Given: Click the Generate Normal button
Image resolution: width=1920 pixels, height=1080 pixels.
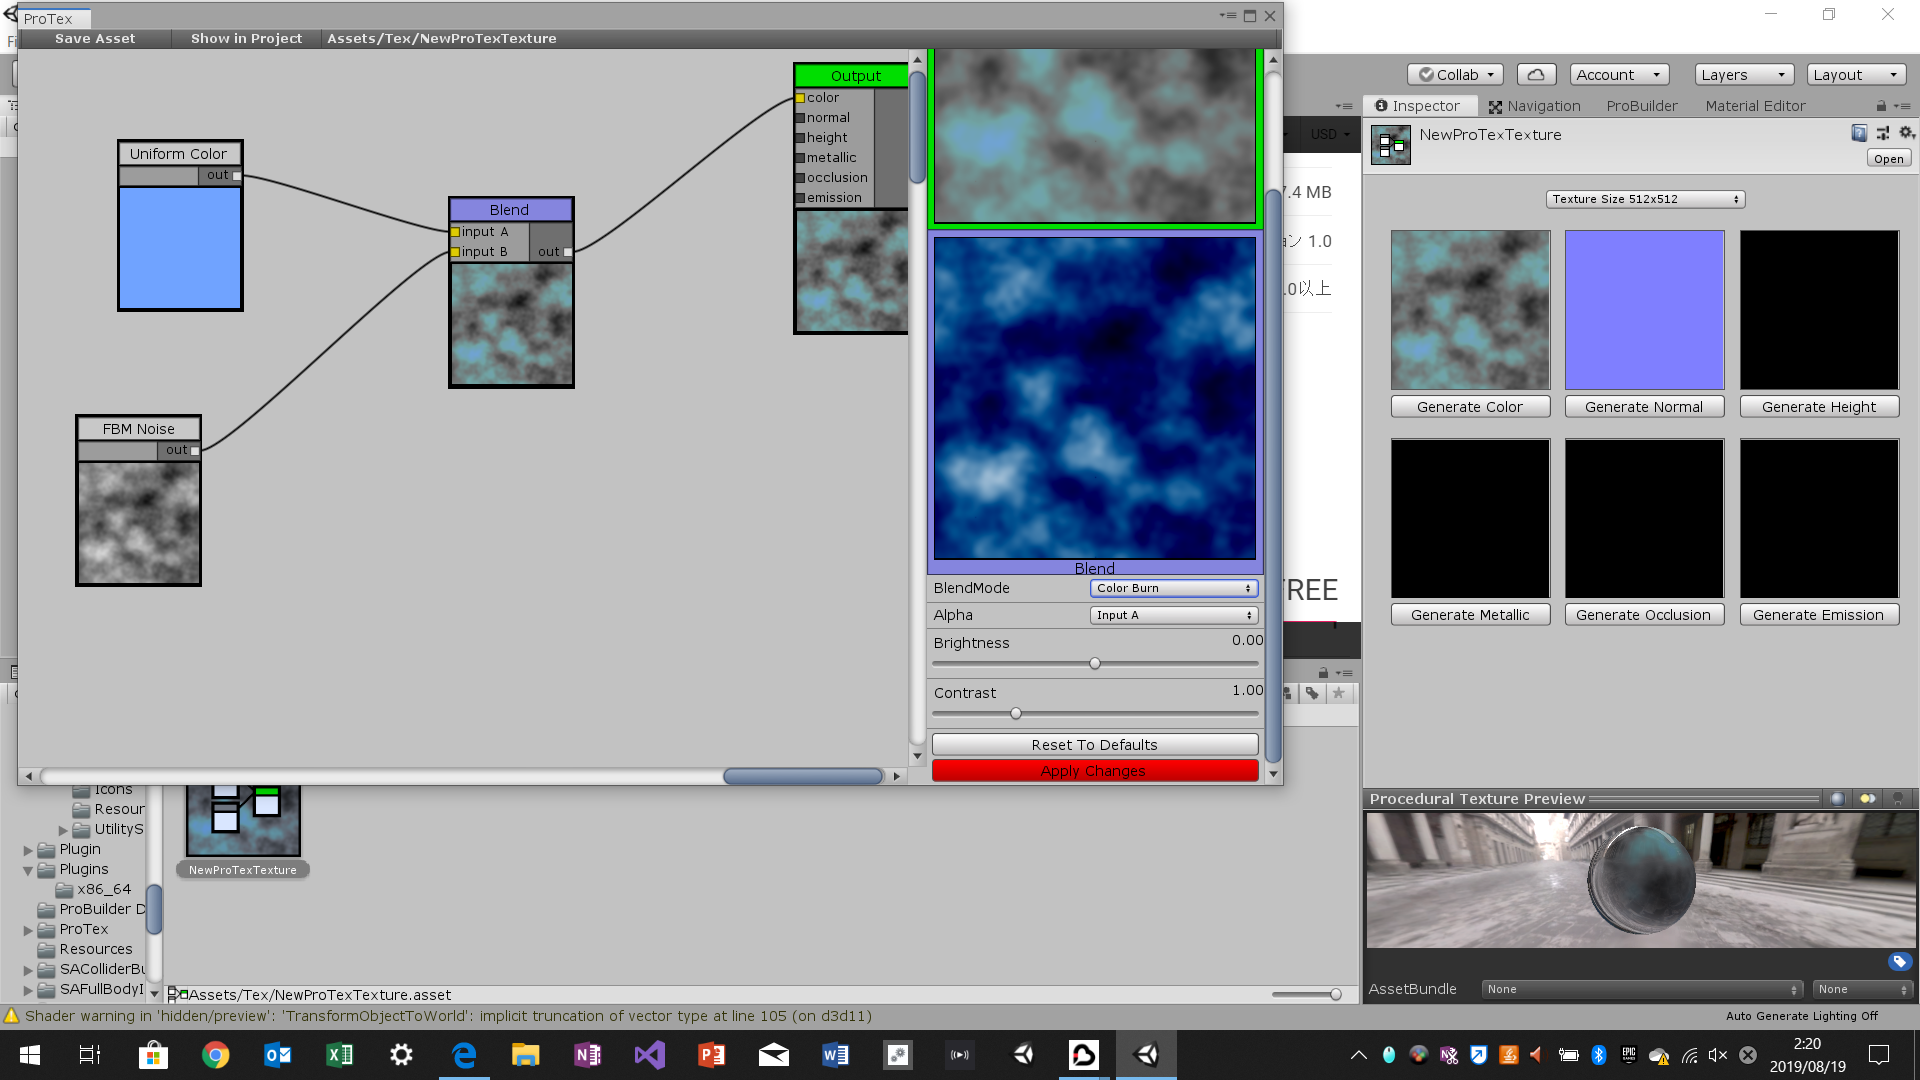Looking at the screenshot, I should [1644, 407].
